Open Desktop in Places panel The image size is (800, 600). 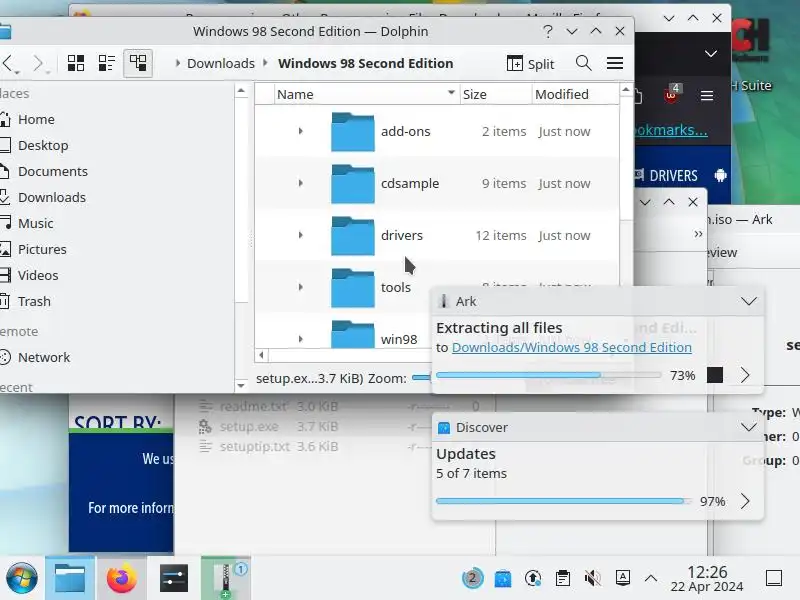pyautogui.click(x=43, y=145)
